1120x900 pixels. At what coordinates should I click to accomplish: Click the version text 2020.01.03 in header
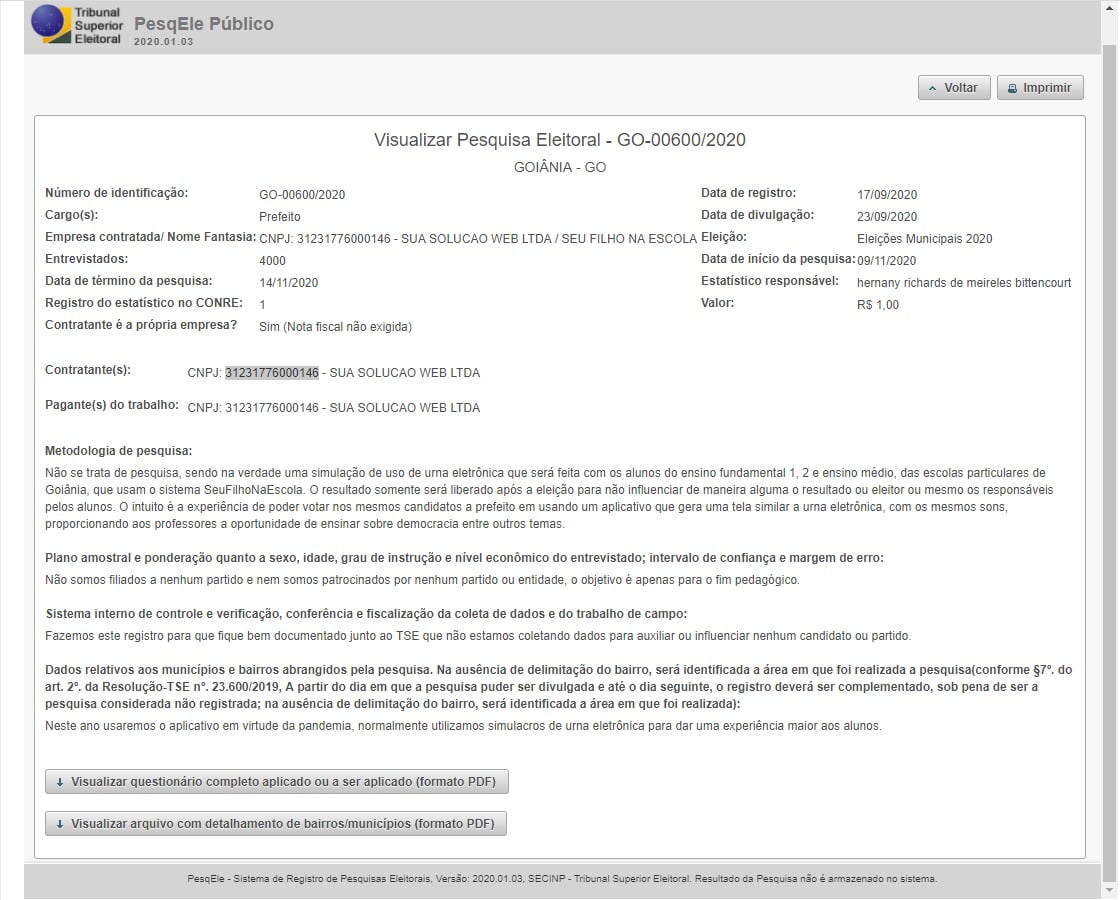(x=163, y=42)
